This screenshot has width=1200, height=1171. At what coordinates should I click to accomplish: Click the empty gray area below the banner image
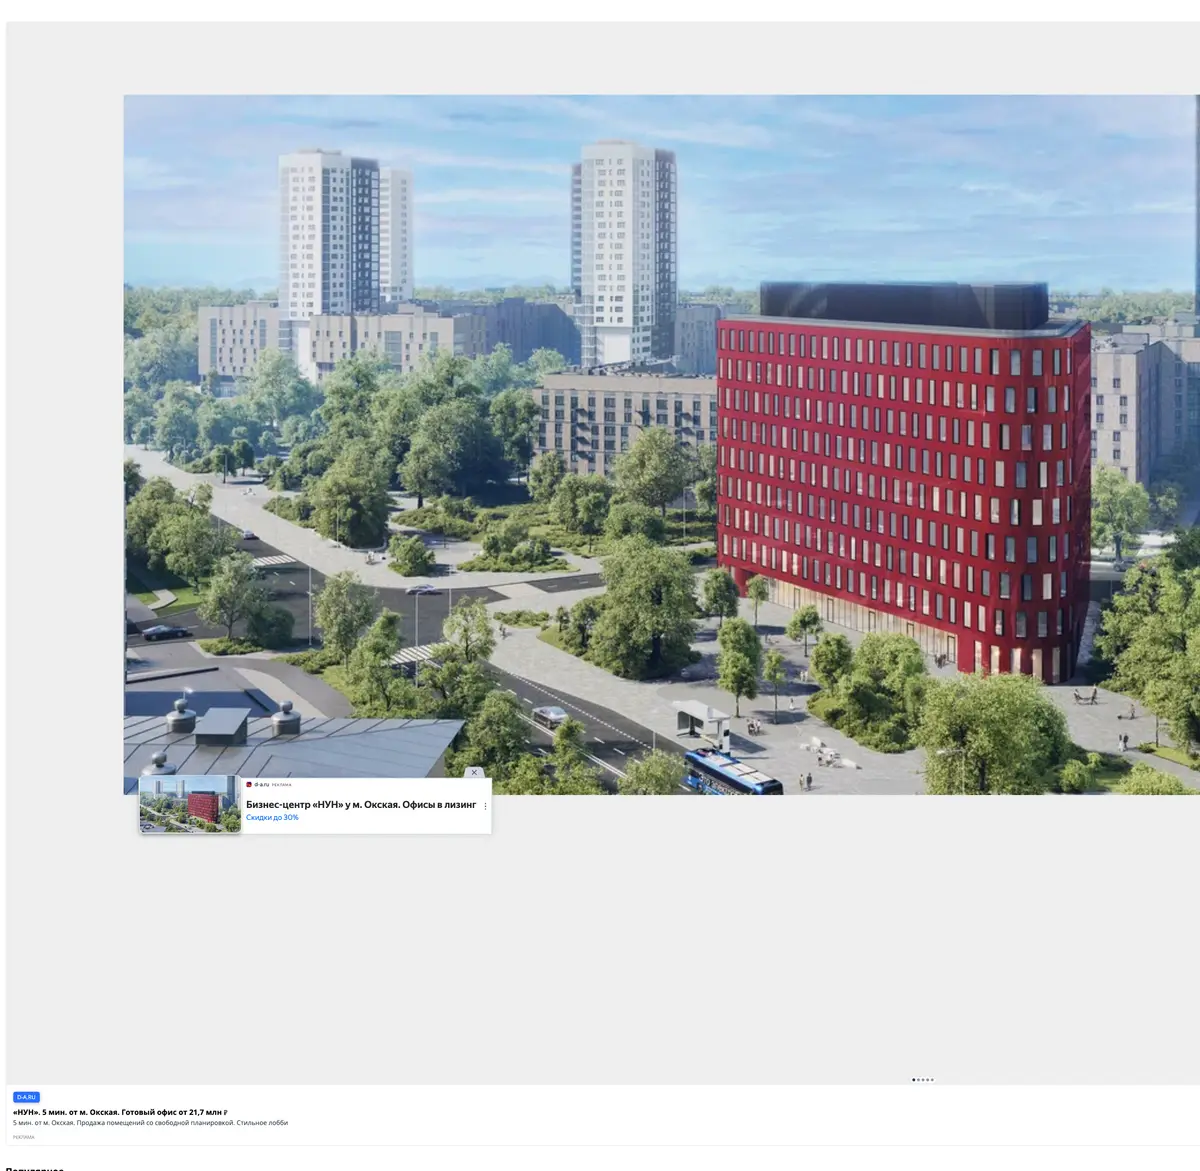pyautogui.click(x=600, y=950)
